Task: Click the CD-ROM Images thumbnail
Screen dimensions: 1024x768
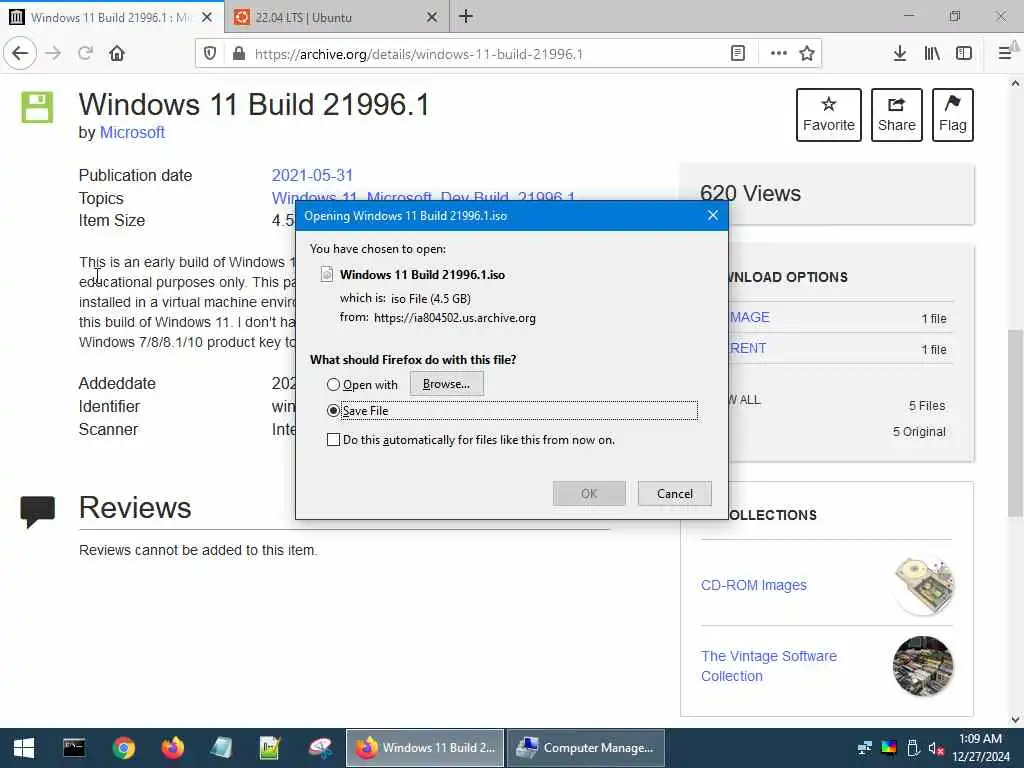Action: tap(923, 585)
